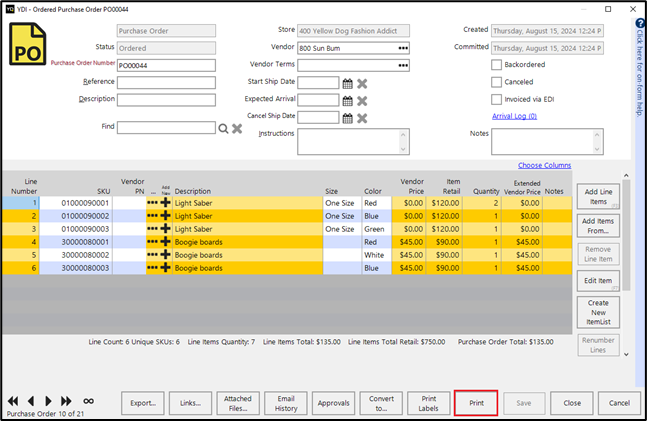647x421 pixels.
Task: Go to previous purchase order record
Action: click(x=31, y=401)
